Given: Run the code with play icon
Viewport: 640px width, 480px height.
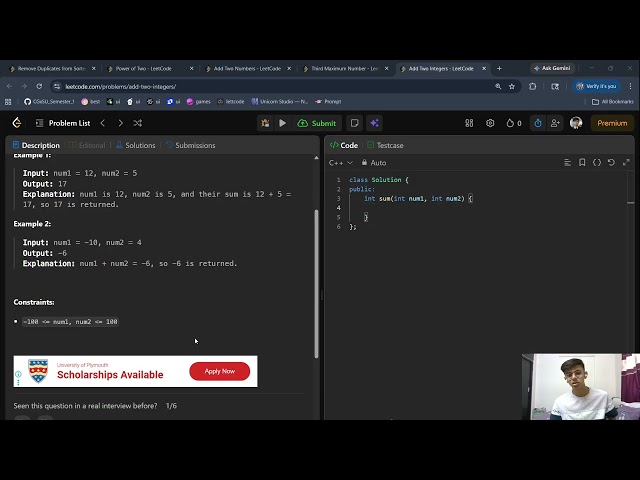Looking at the screenshot, I should [282, 123].
